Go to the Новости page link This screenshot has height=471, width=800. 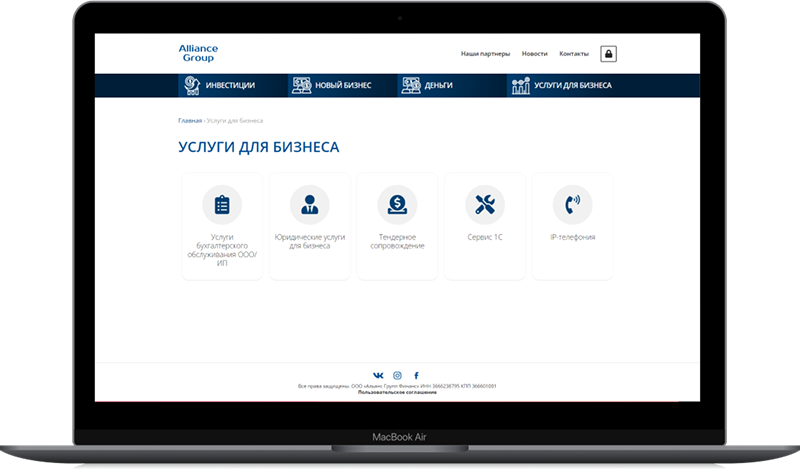pyautogui.click(x=535, y=54)
